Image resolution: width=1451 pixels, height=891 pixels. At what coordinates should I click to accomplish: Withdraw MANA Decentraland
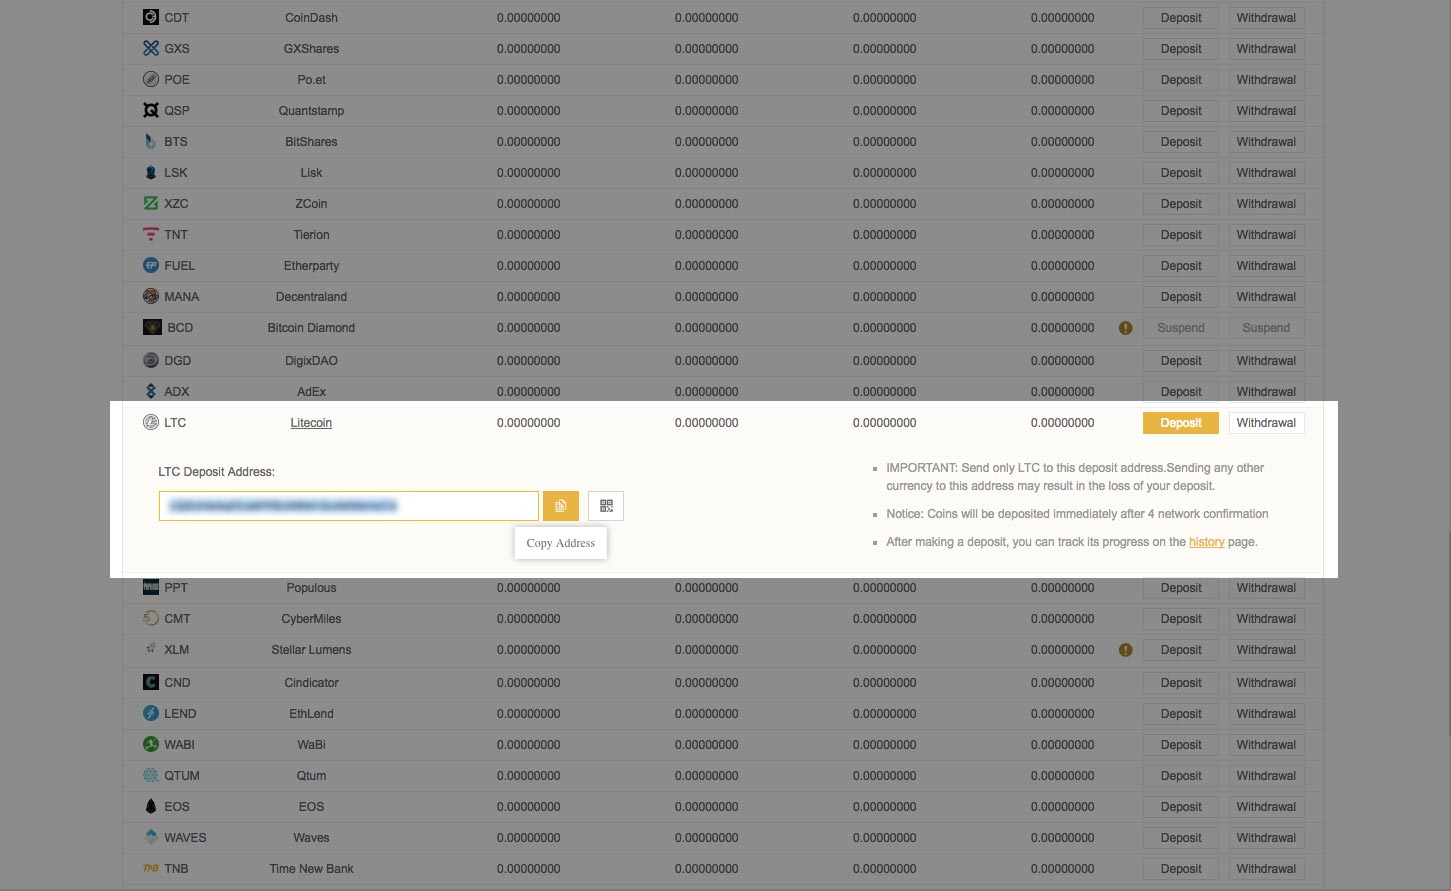pos(1266,297)
